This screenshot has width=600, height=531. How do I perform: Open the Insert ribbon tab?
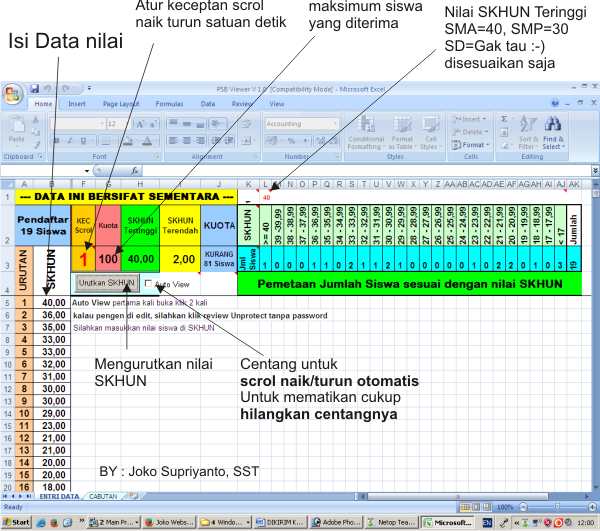(77, 104)
